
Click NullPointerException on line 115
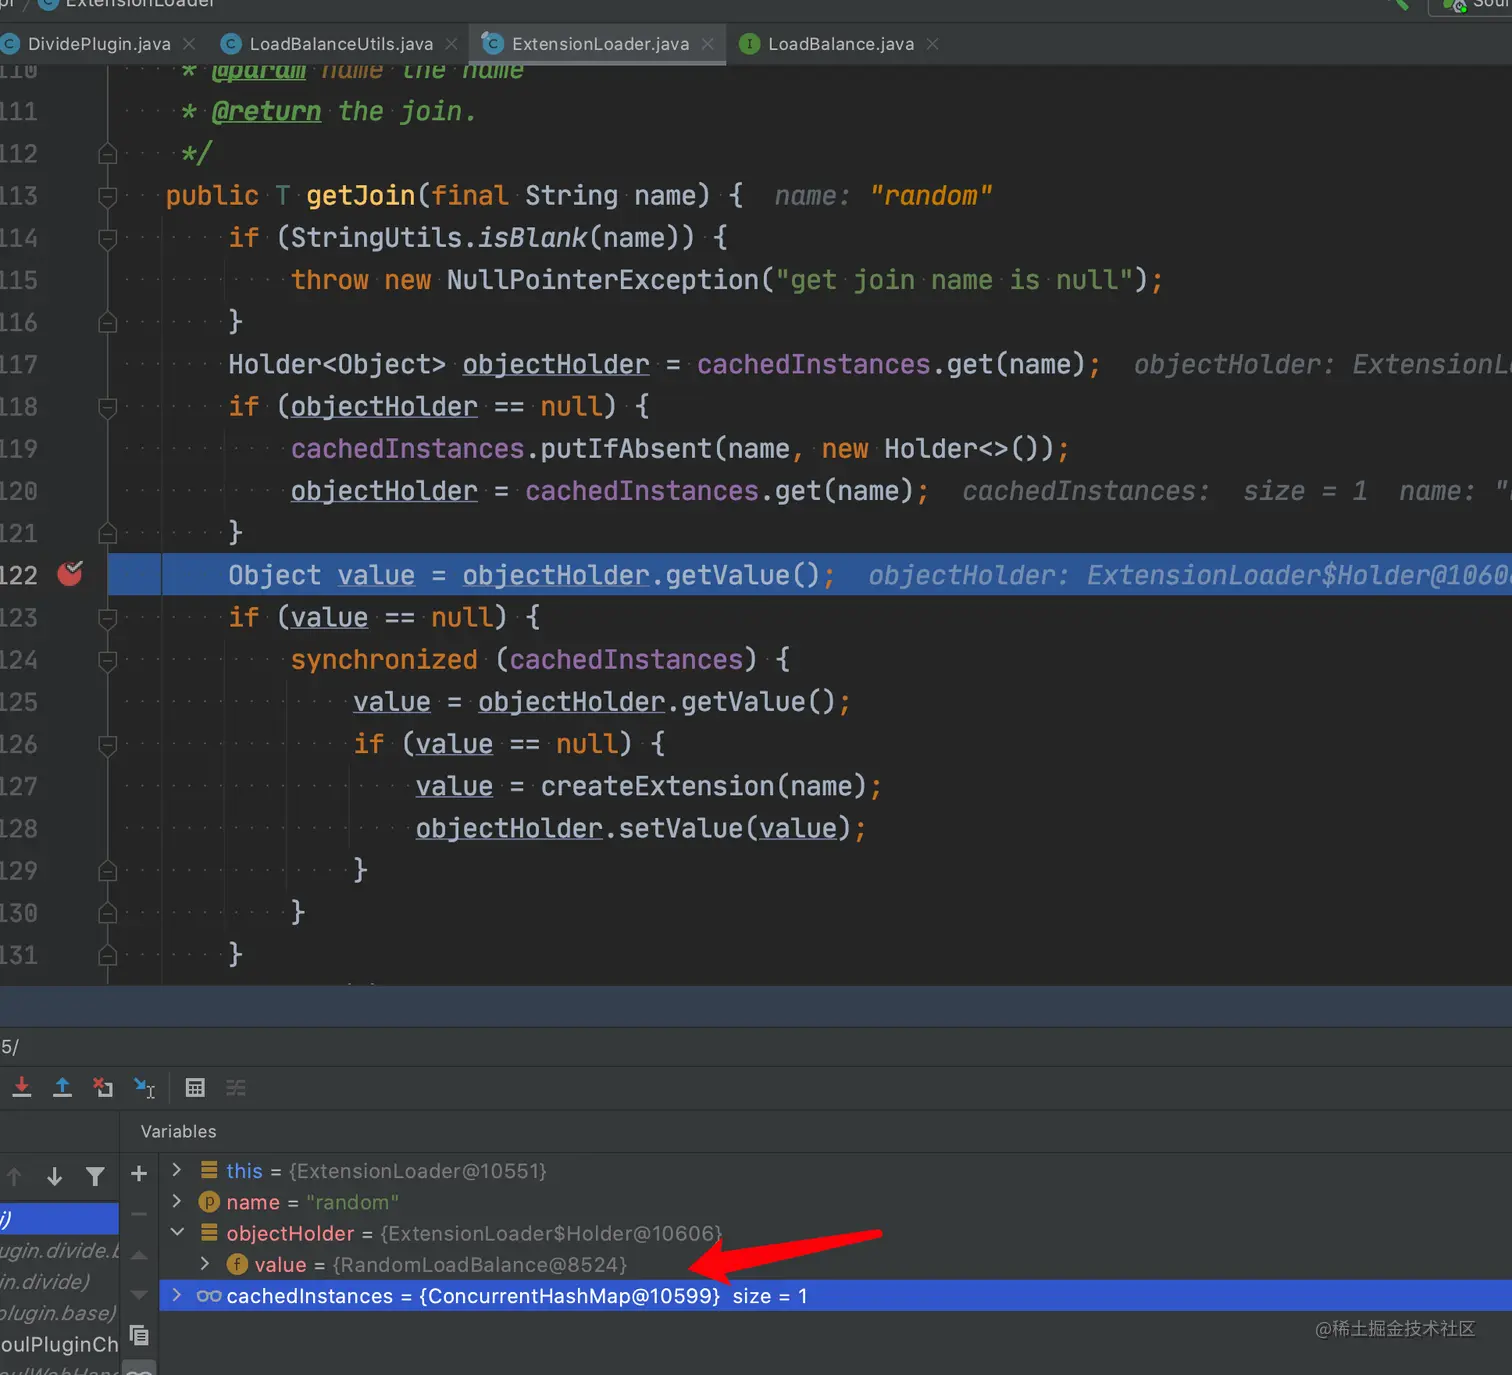[x=603, y=279]
